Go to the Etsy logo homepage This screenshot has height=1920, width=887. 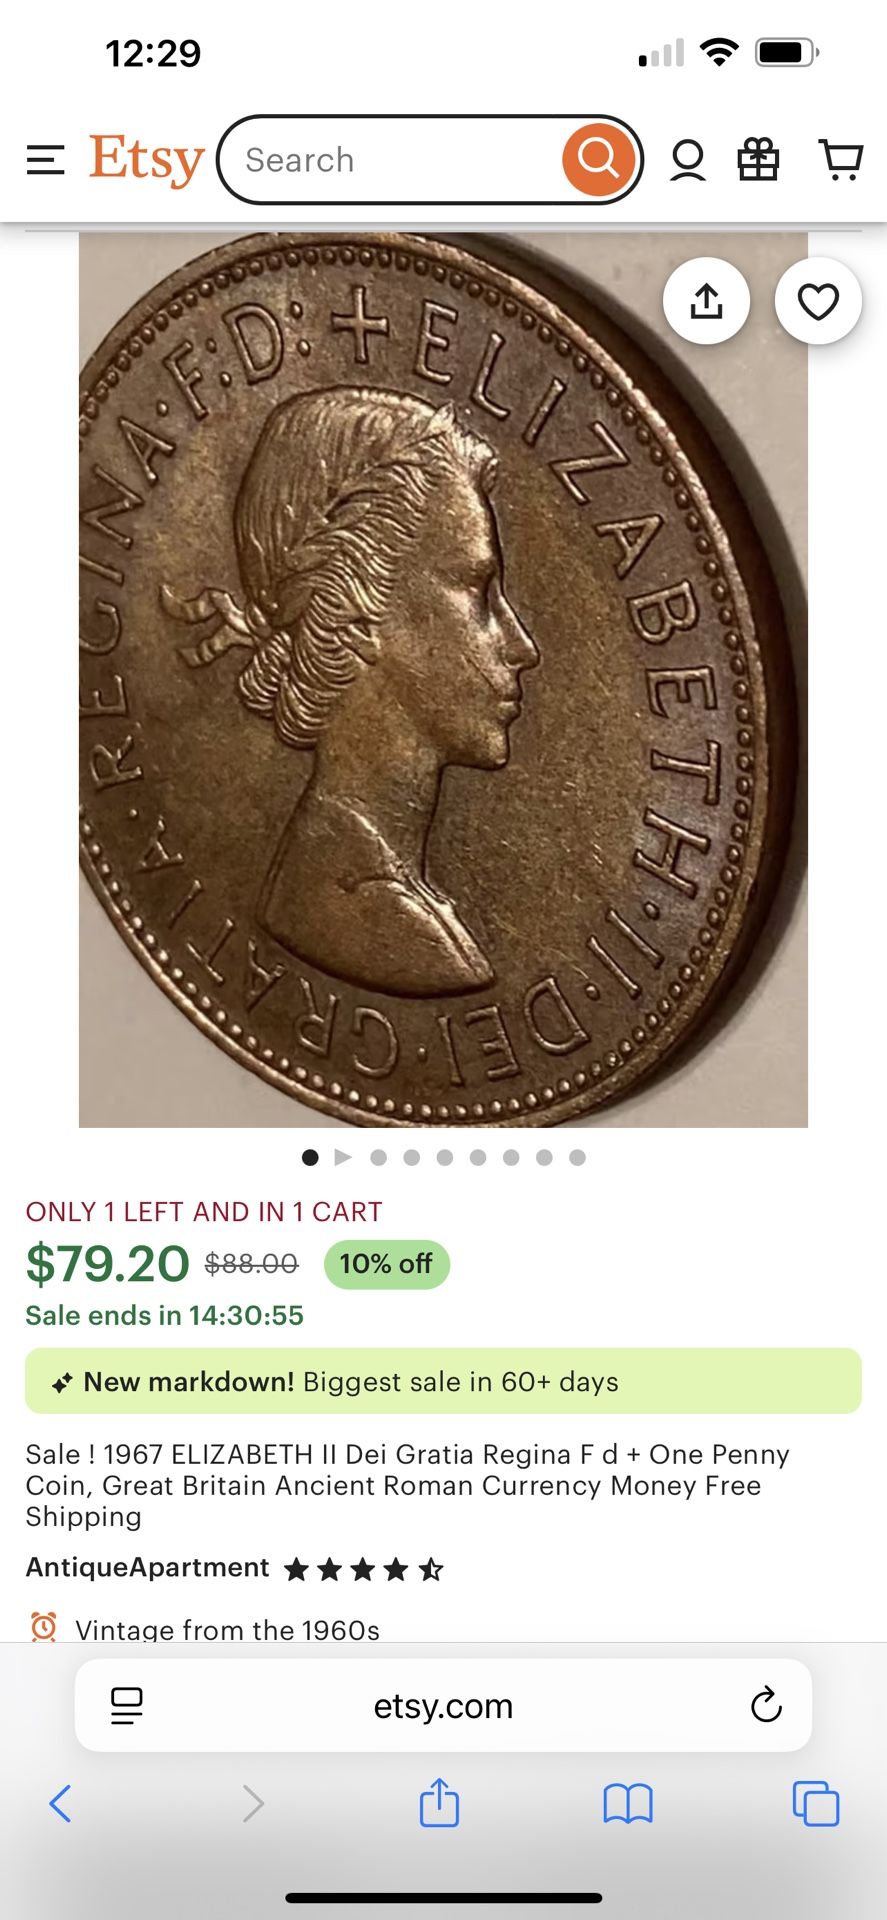146,160
